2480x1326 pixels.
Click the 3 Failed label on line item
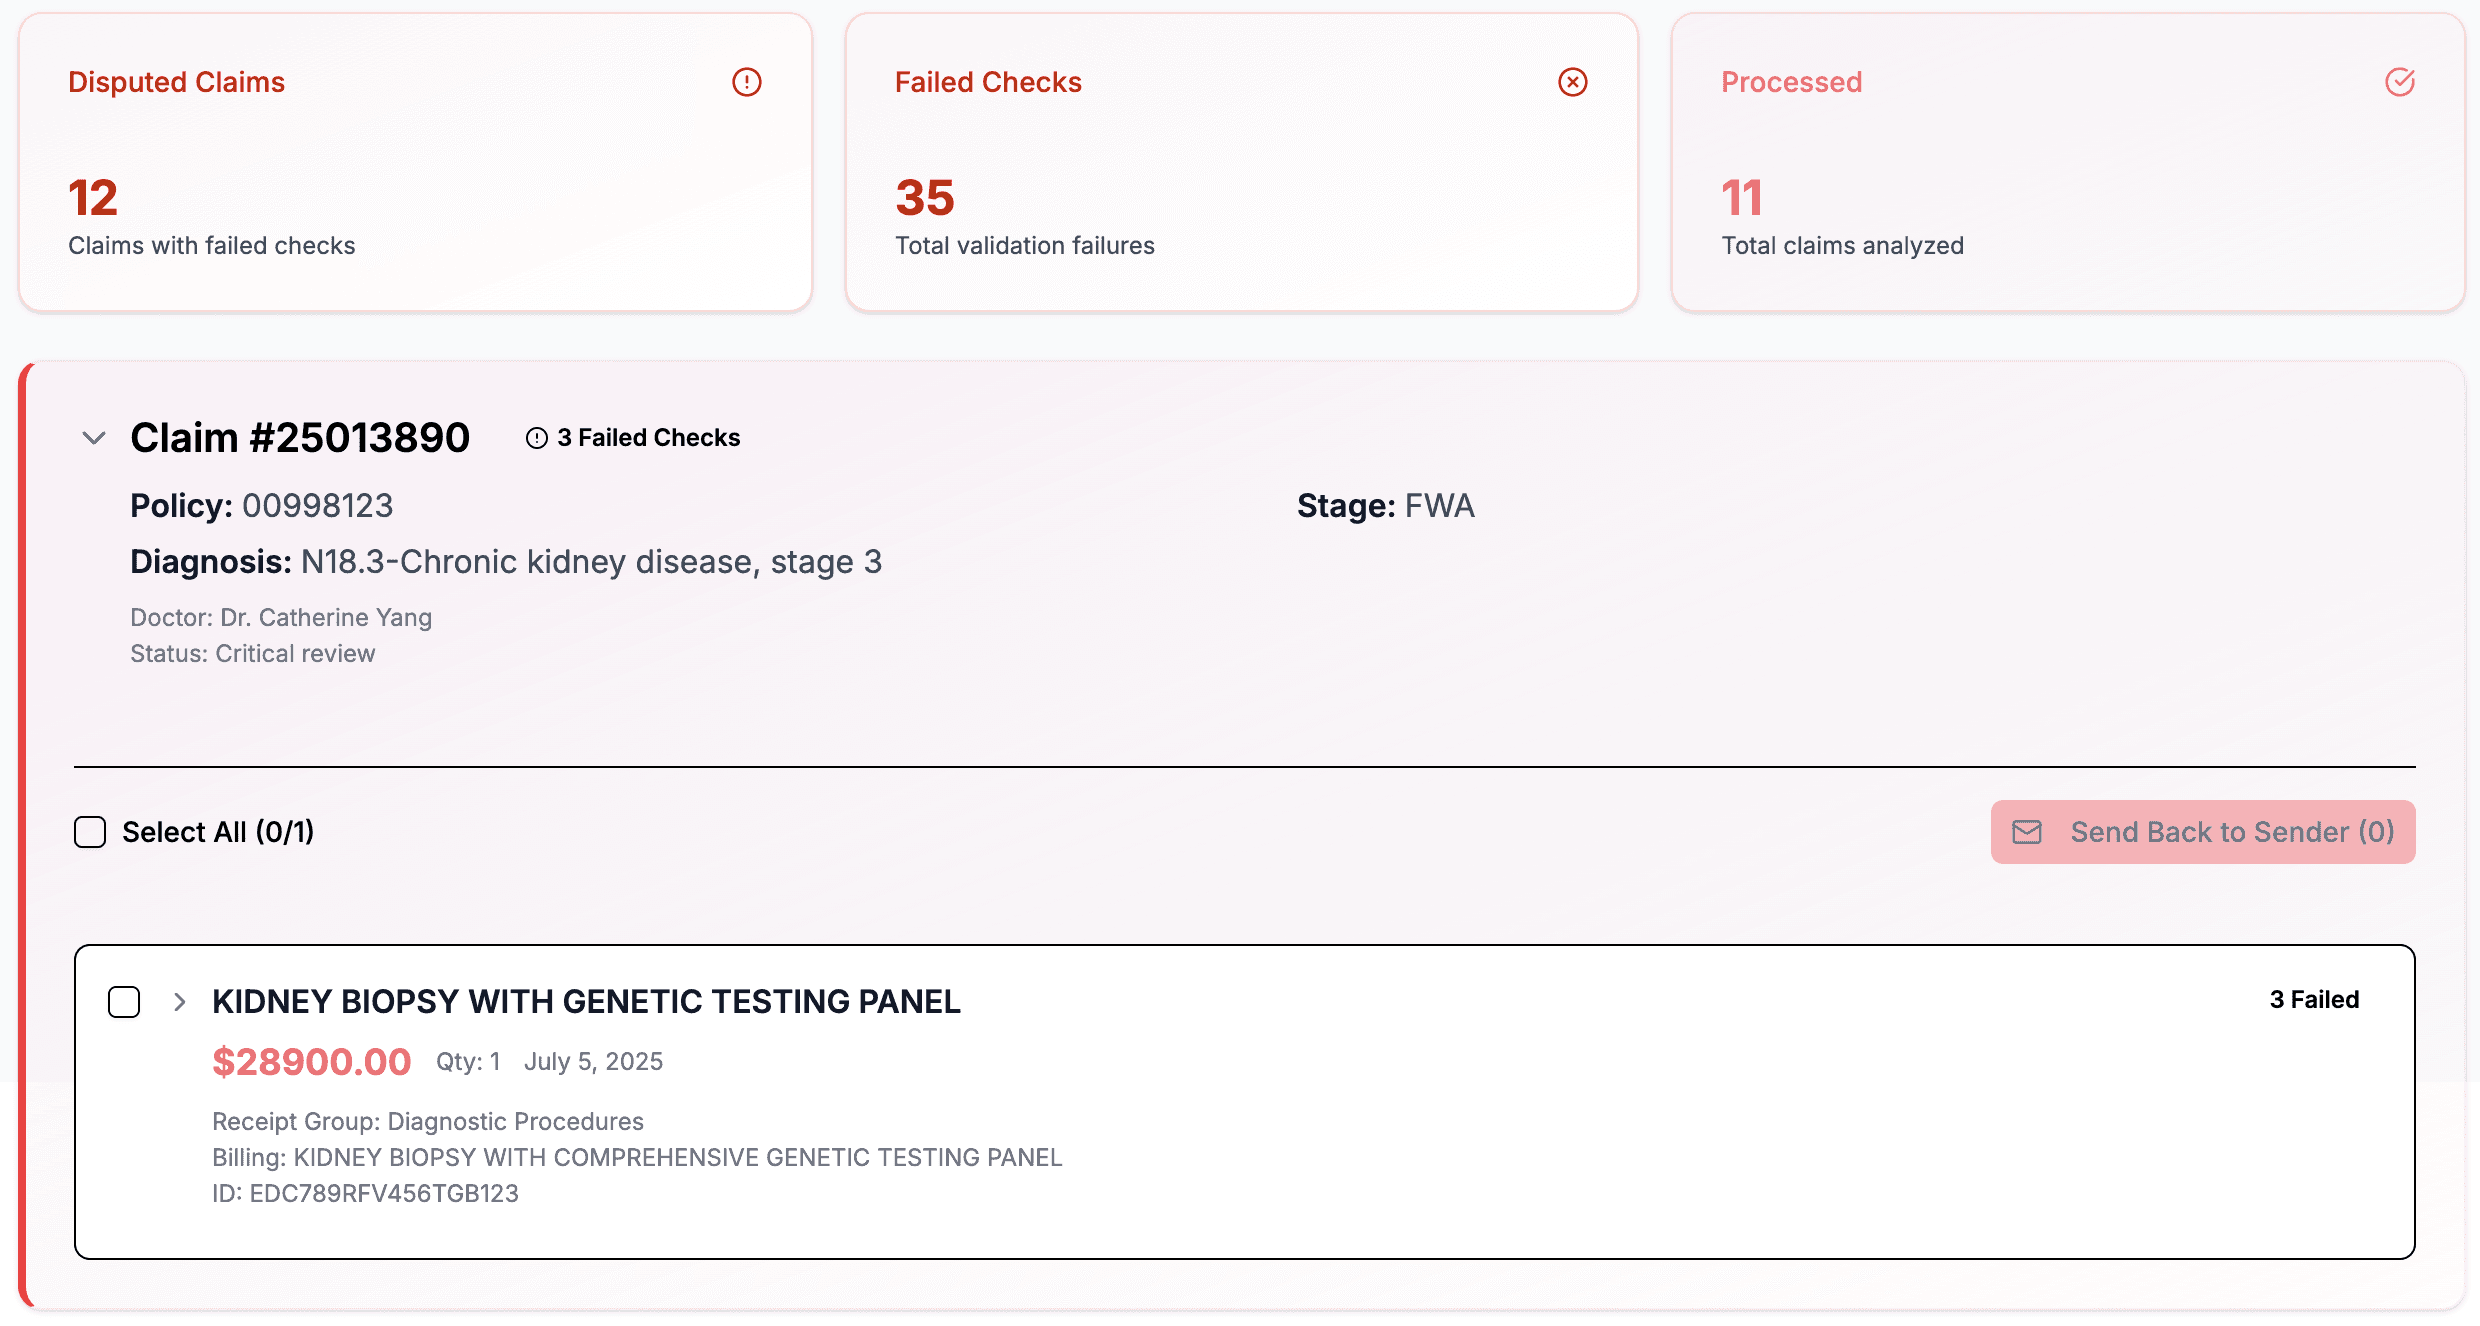(x=2314, y=1000)
